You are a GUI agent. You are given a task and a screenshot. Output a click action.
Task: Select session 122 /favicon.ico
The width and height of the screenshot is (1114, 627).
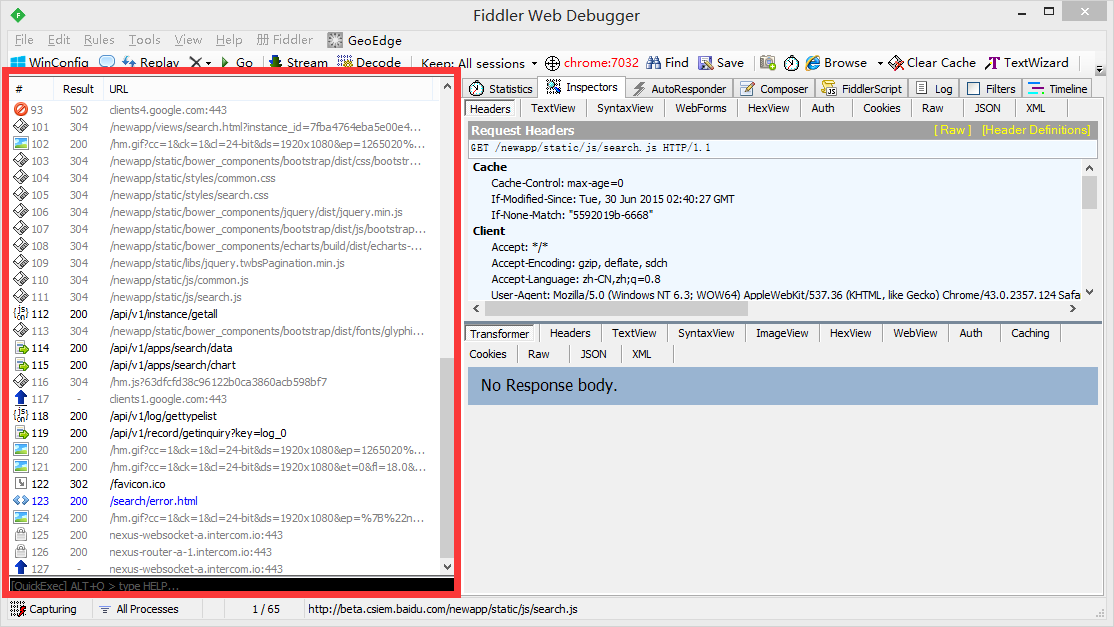point(225,484)
